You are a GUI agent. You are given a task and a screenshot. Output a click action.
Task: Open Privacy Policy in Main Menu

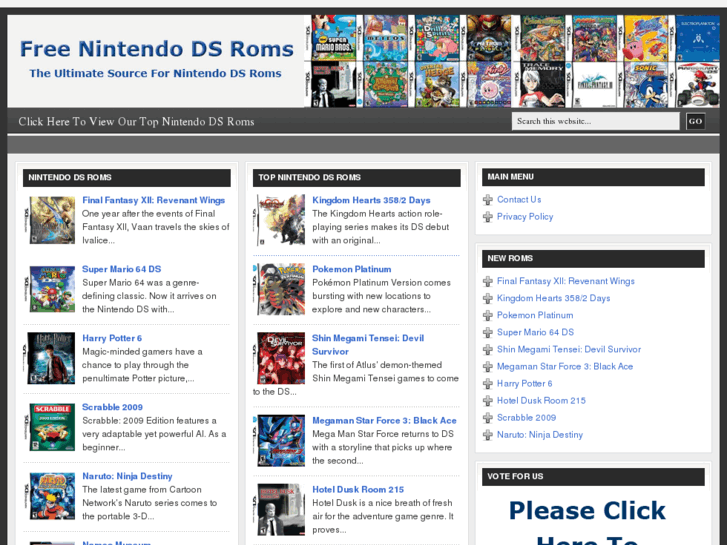(525, 217)
